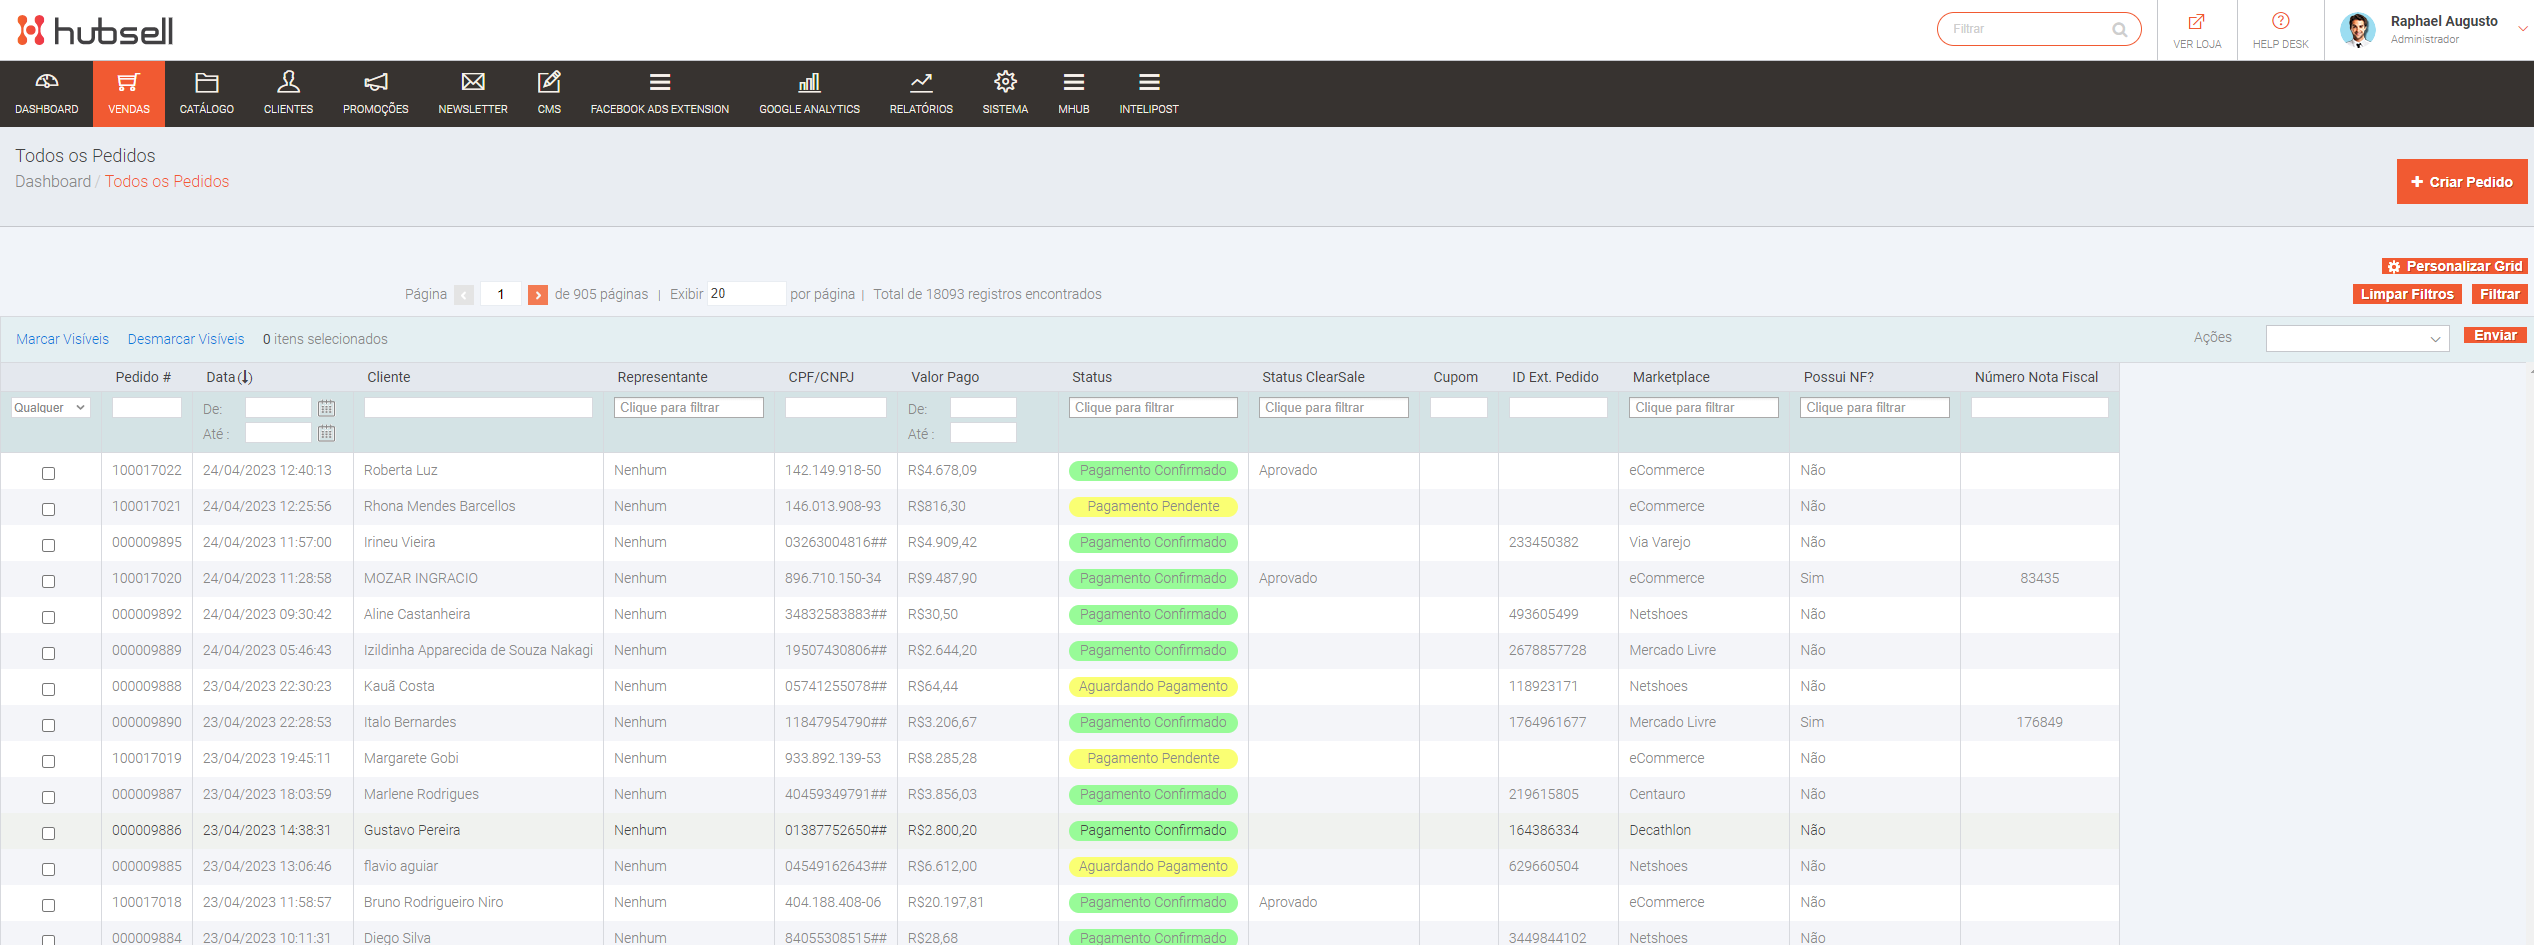Open the Ações dropdown
Viewport: 2534px width, 945px height.
point(2356,339)
